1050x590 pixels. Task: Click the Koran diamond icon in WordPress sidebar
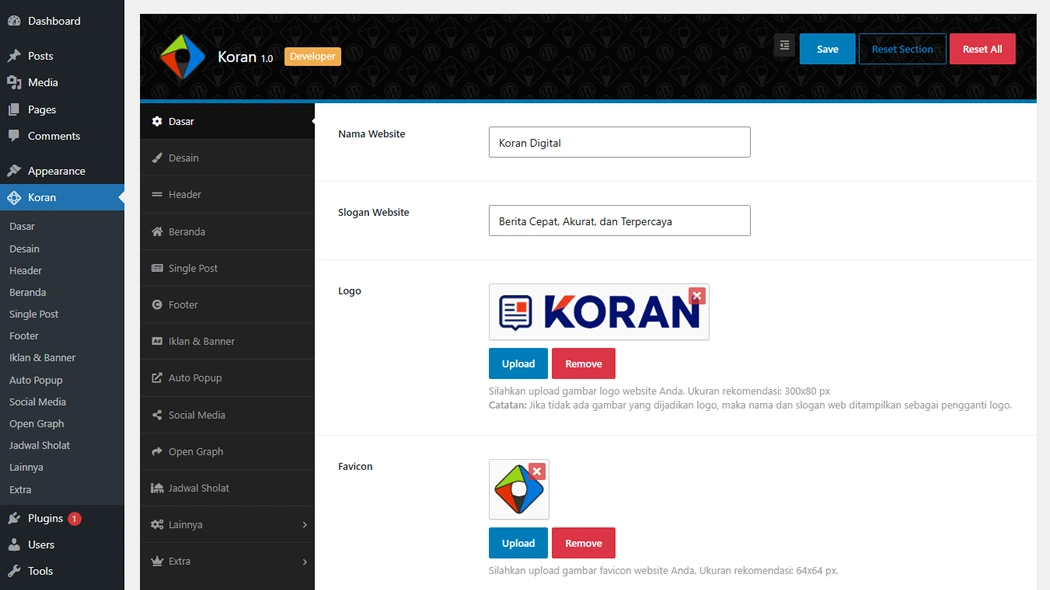pos(14,198)
